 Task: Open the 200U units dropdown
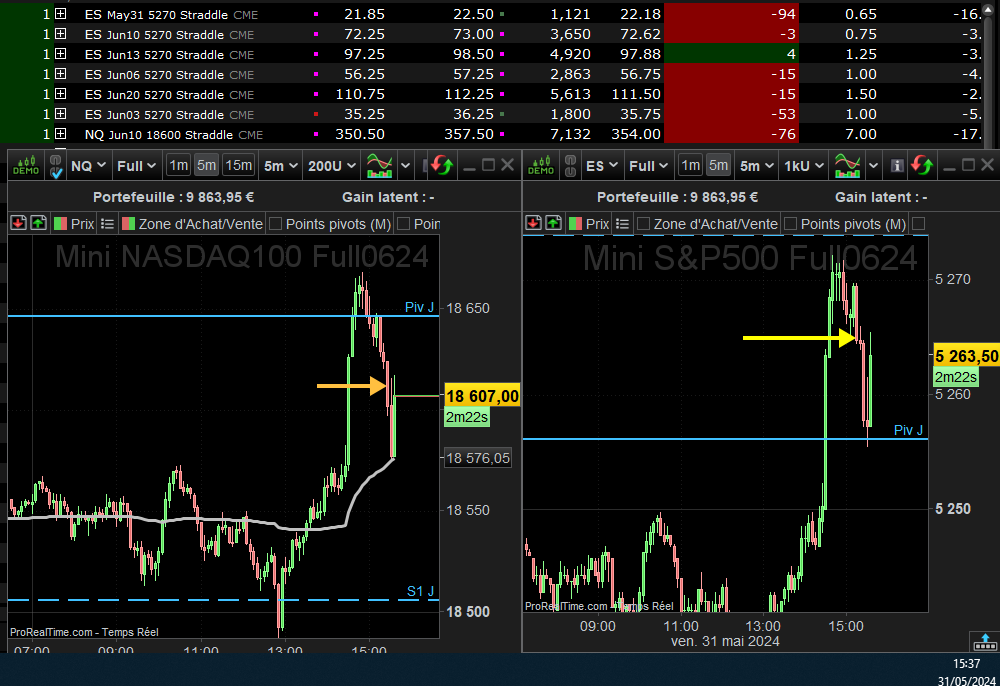click(x=332, y=166)
